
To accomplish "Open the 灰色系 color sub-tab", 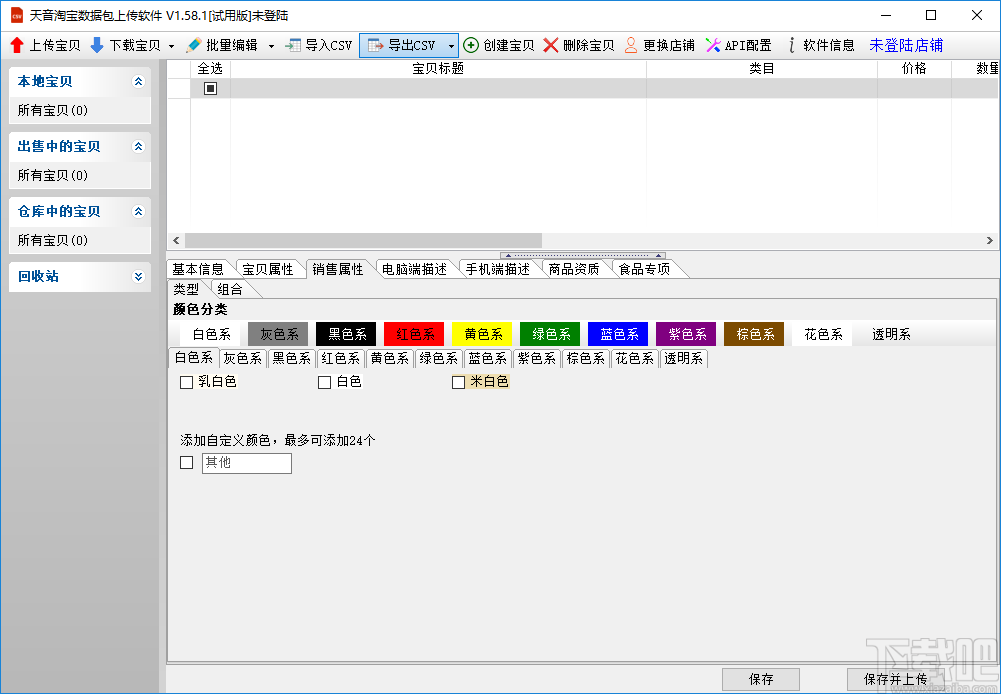I will 243,359.
